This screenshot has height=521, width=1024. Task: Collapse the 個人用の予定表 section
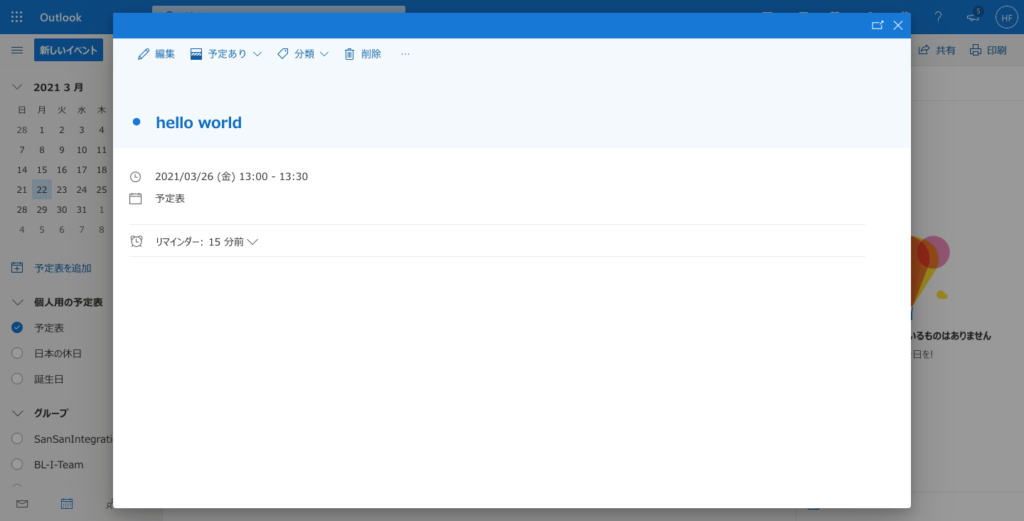tap(17, 302)
